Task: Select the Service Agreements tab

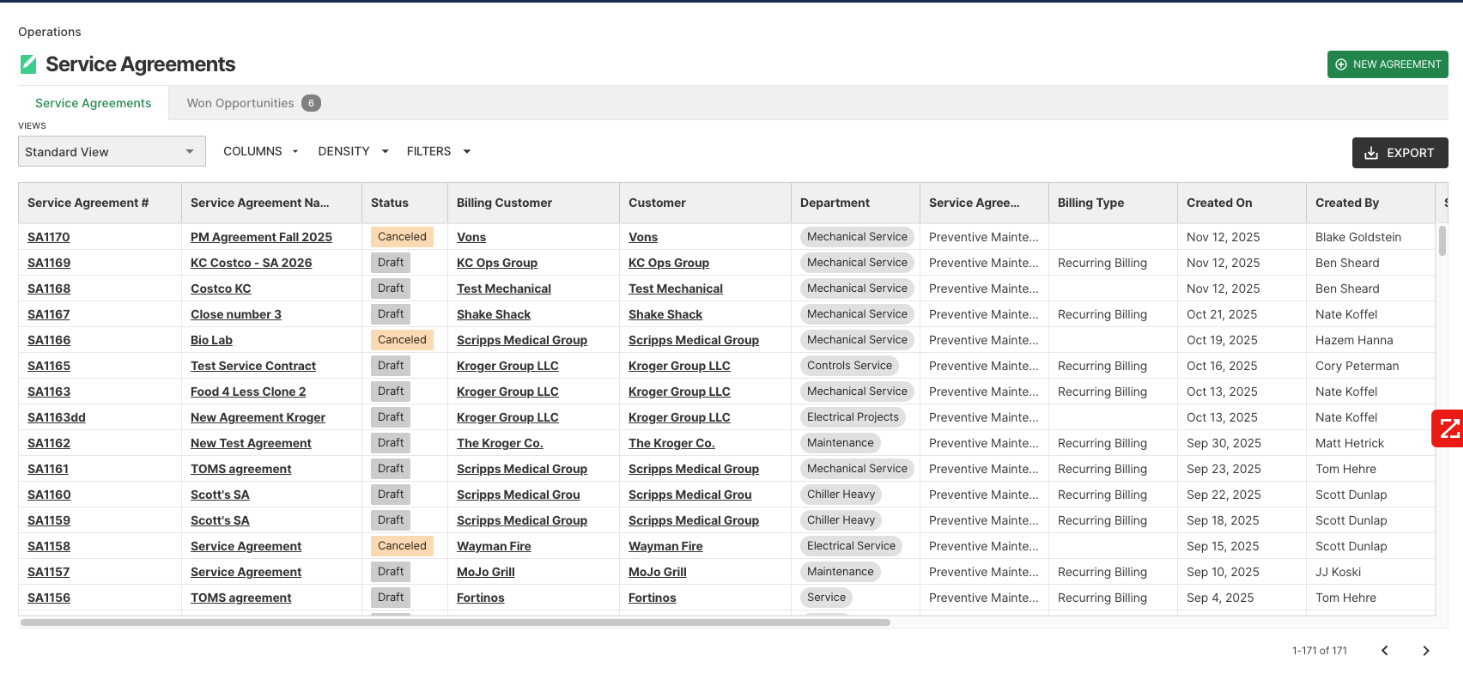Action: (x=93, y=103)
